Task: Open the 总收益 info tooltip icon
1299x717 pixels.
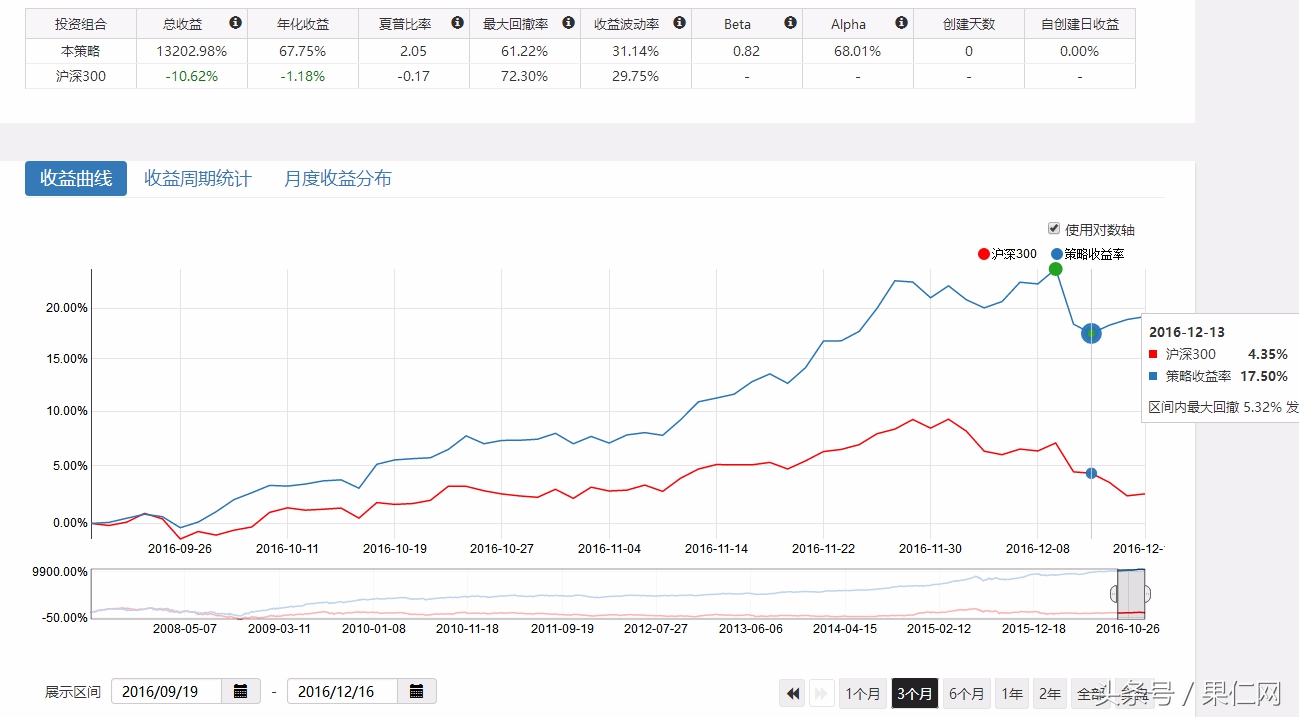Action: point(236,22)
